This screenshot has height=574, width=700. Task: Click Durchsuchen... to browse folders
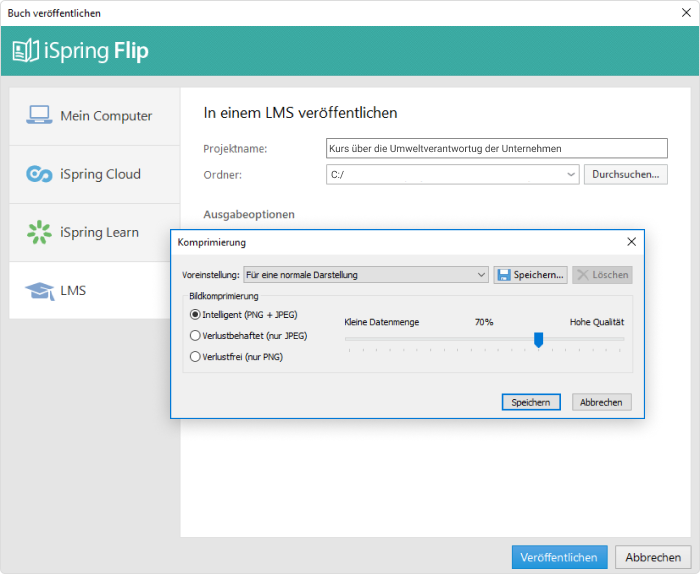[x=625, y=175]
